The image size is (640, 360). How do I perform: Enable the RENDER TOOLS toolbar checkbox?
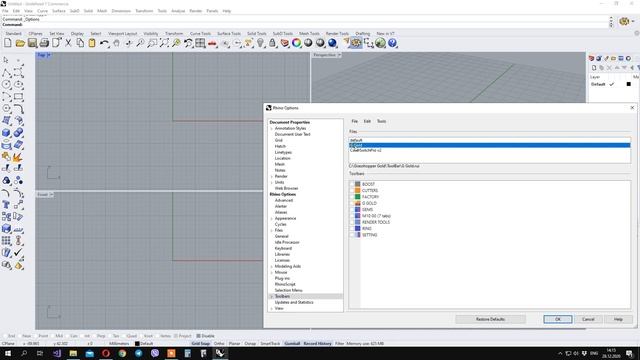tap(352, 222)
